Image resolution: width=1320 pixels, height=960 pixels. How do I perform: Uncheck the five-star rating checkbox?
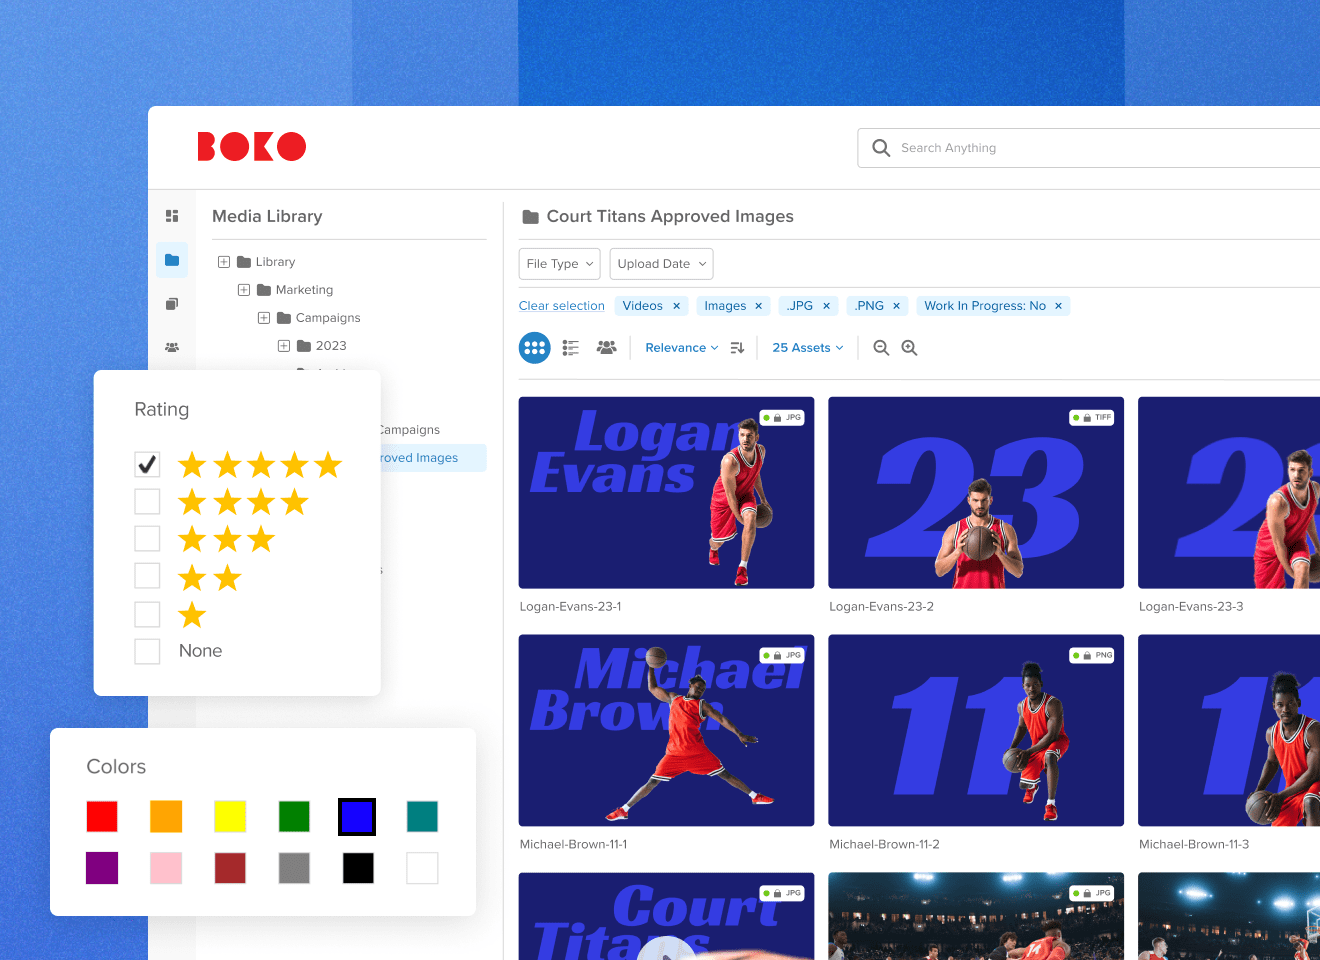147,464
